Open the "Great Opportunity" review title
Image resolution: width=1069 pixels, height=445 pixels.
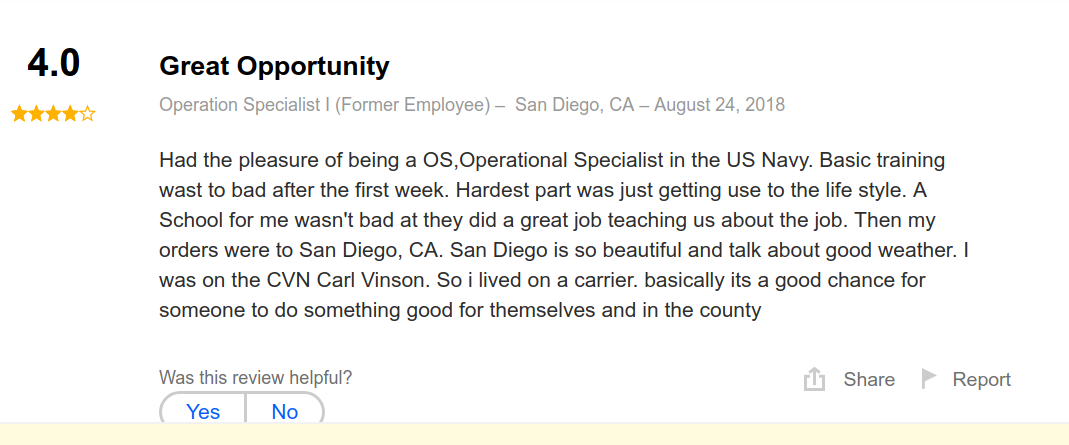tap(274, 66)
